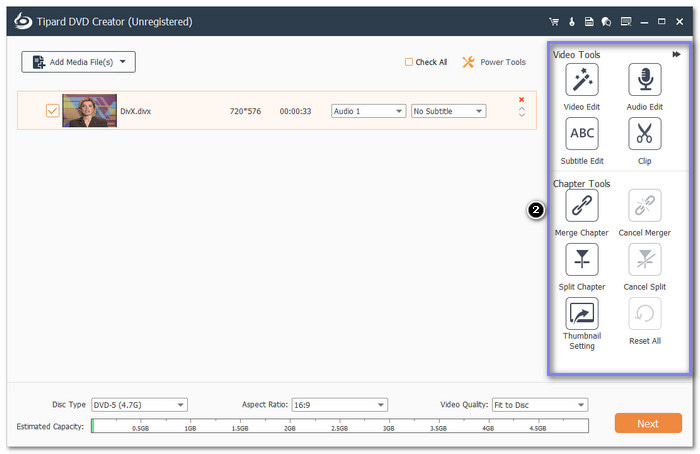Image resolution: width=700 pixels, height=454 pixels.
Task: Toggle the Power Tools button
Action: [x=494, y=62]
